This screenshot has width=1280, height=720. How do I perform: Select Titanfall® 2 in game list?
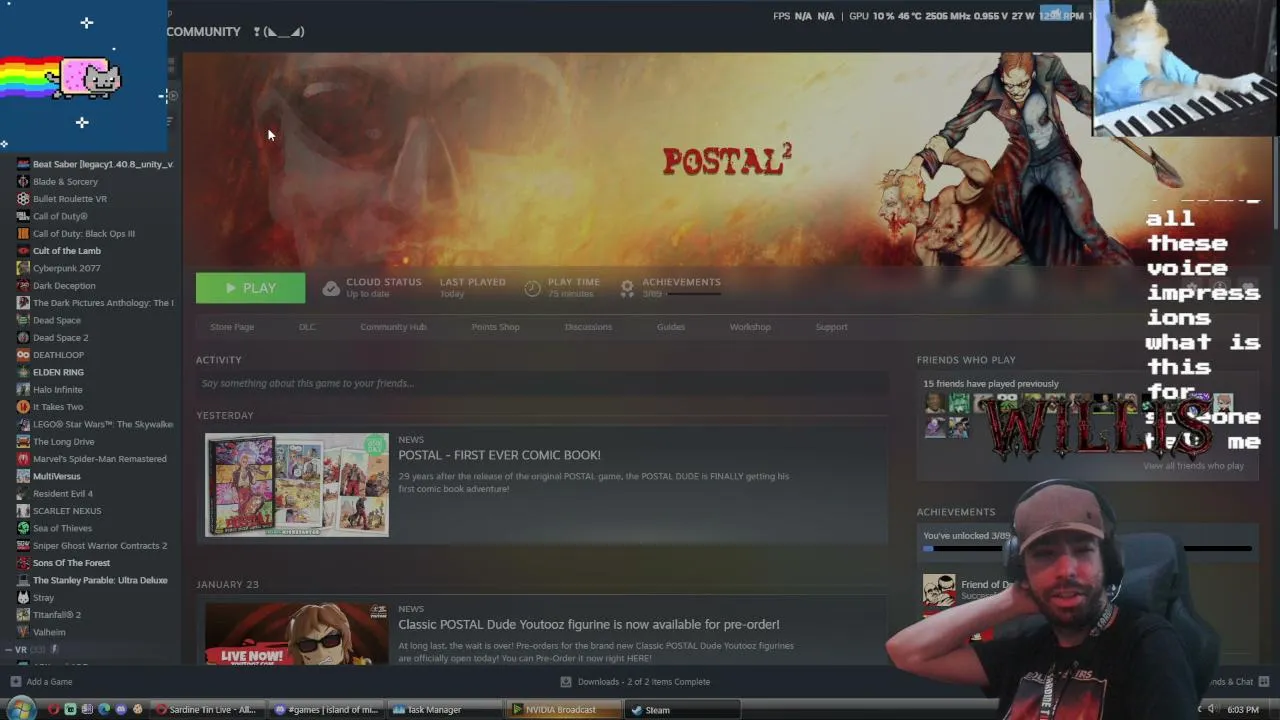pos(57,615)
